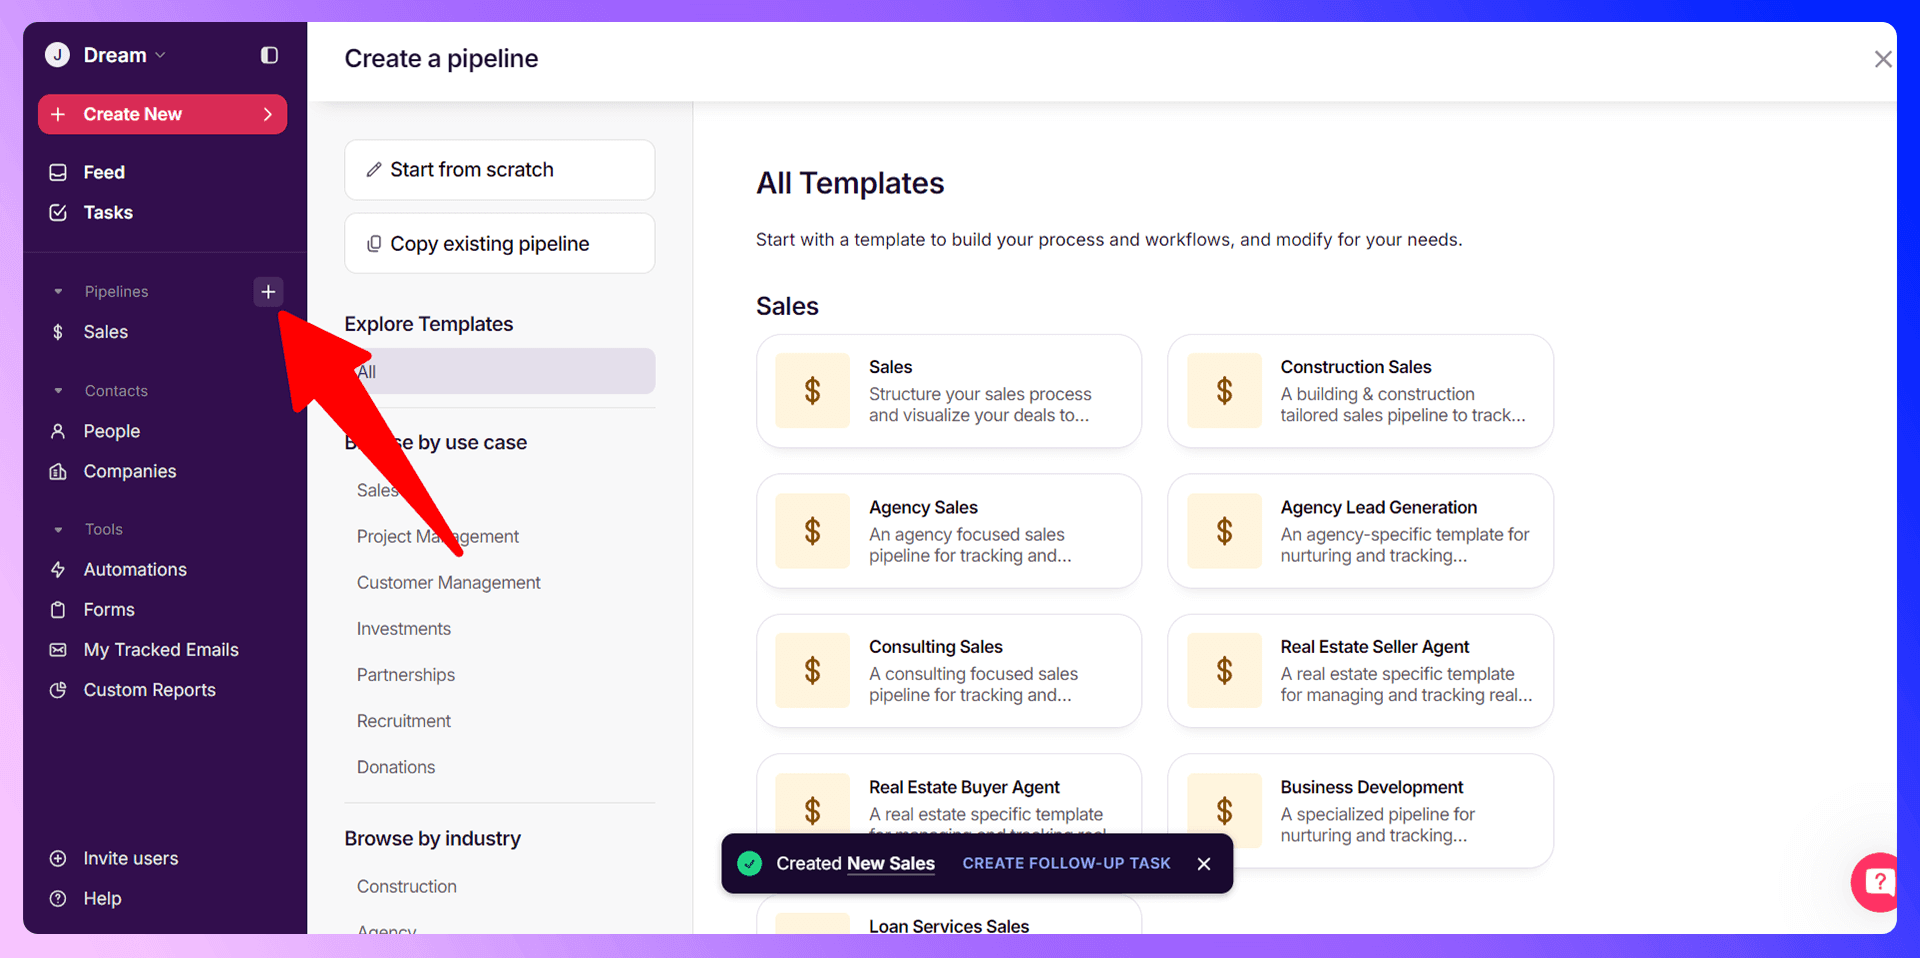Screen dimensions: 1920x958
Task: Open Help from the sidebar
Action: coord(102,898)
